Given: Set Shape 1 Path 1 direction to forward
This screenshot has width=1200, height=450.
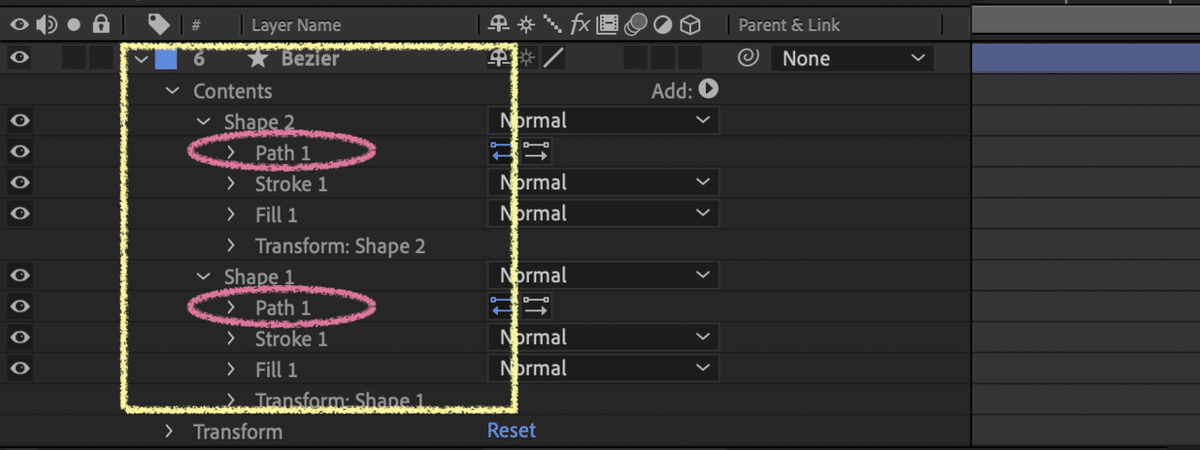Looking at the screenshot, I should 537,307.
